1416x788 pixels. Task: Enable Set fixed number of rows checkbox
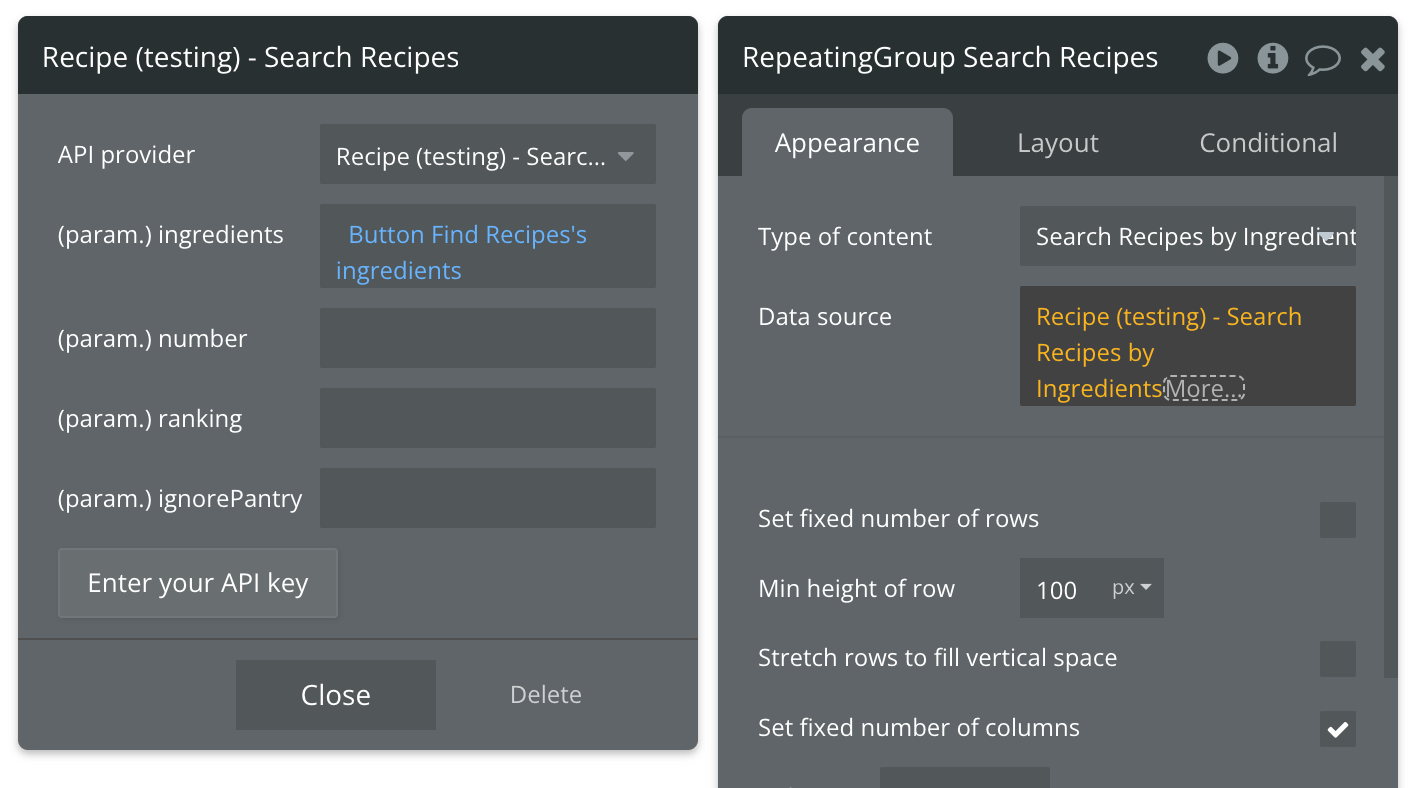point(1337,520)
